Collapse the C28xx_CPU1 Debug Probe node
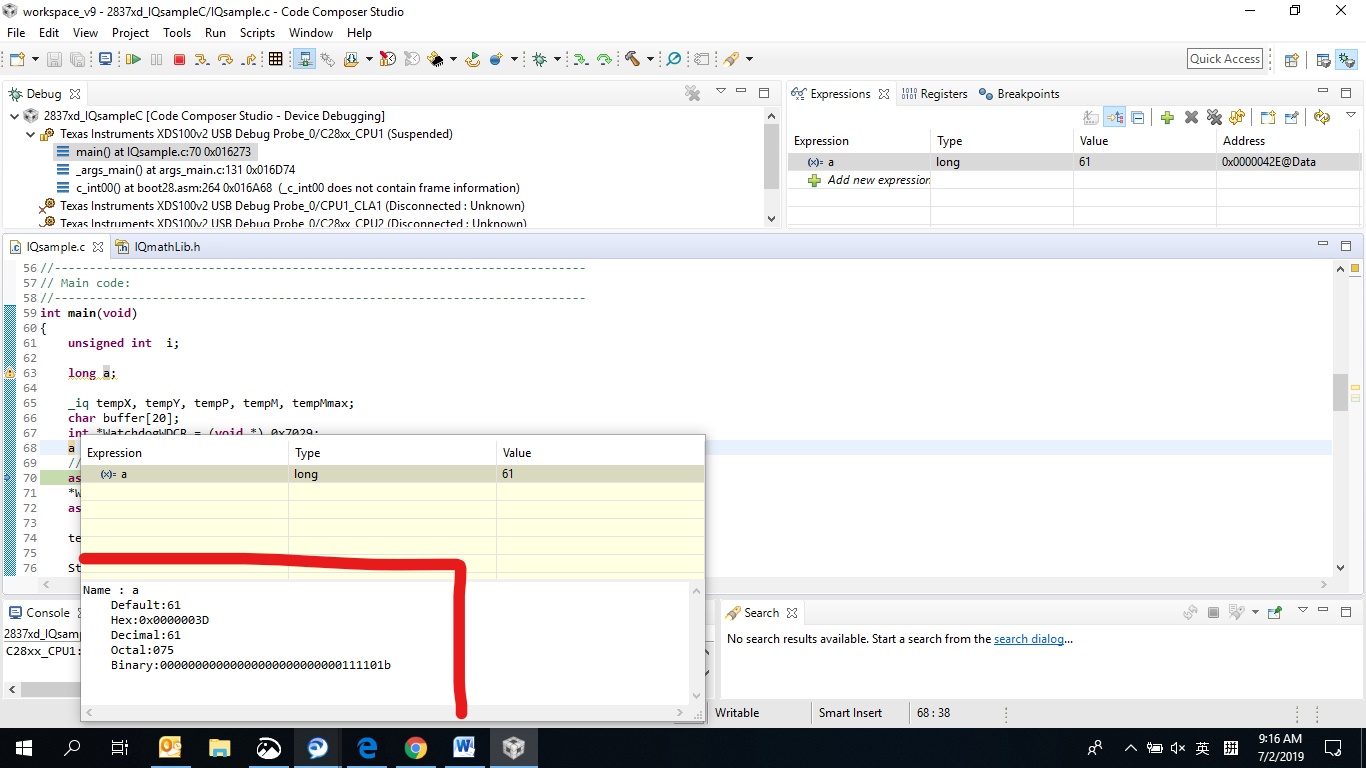The width and height of the screenshot is (1366, 768). click(x=30, y=134)
